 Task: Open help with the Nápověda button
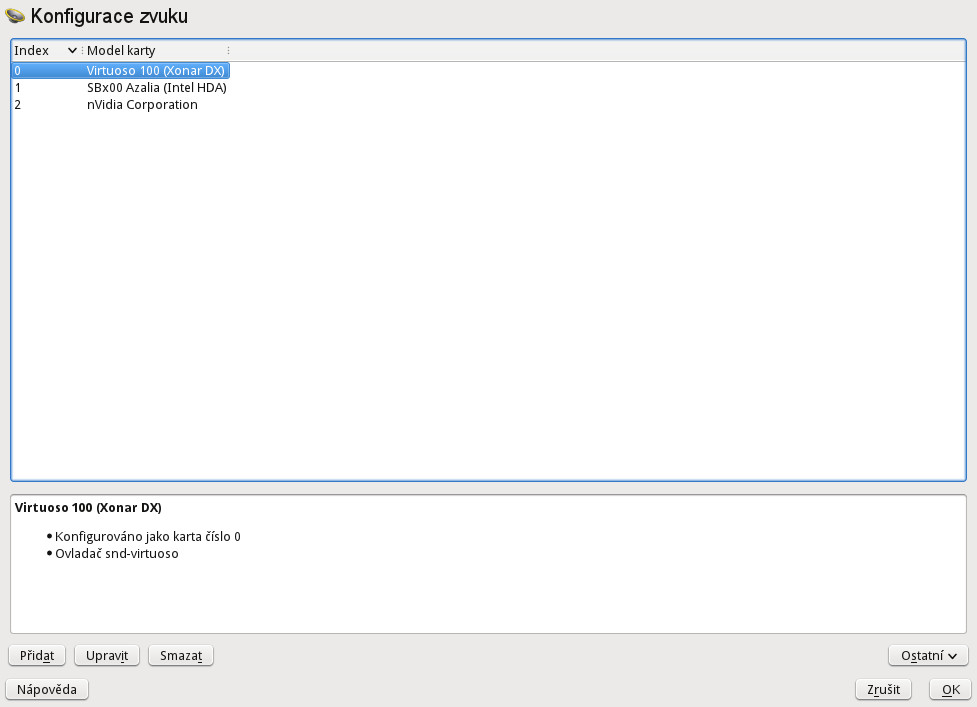(47, 690)
